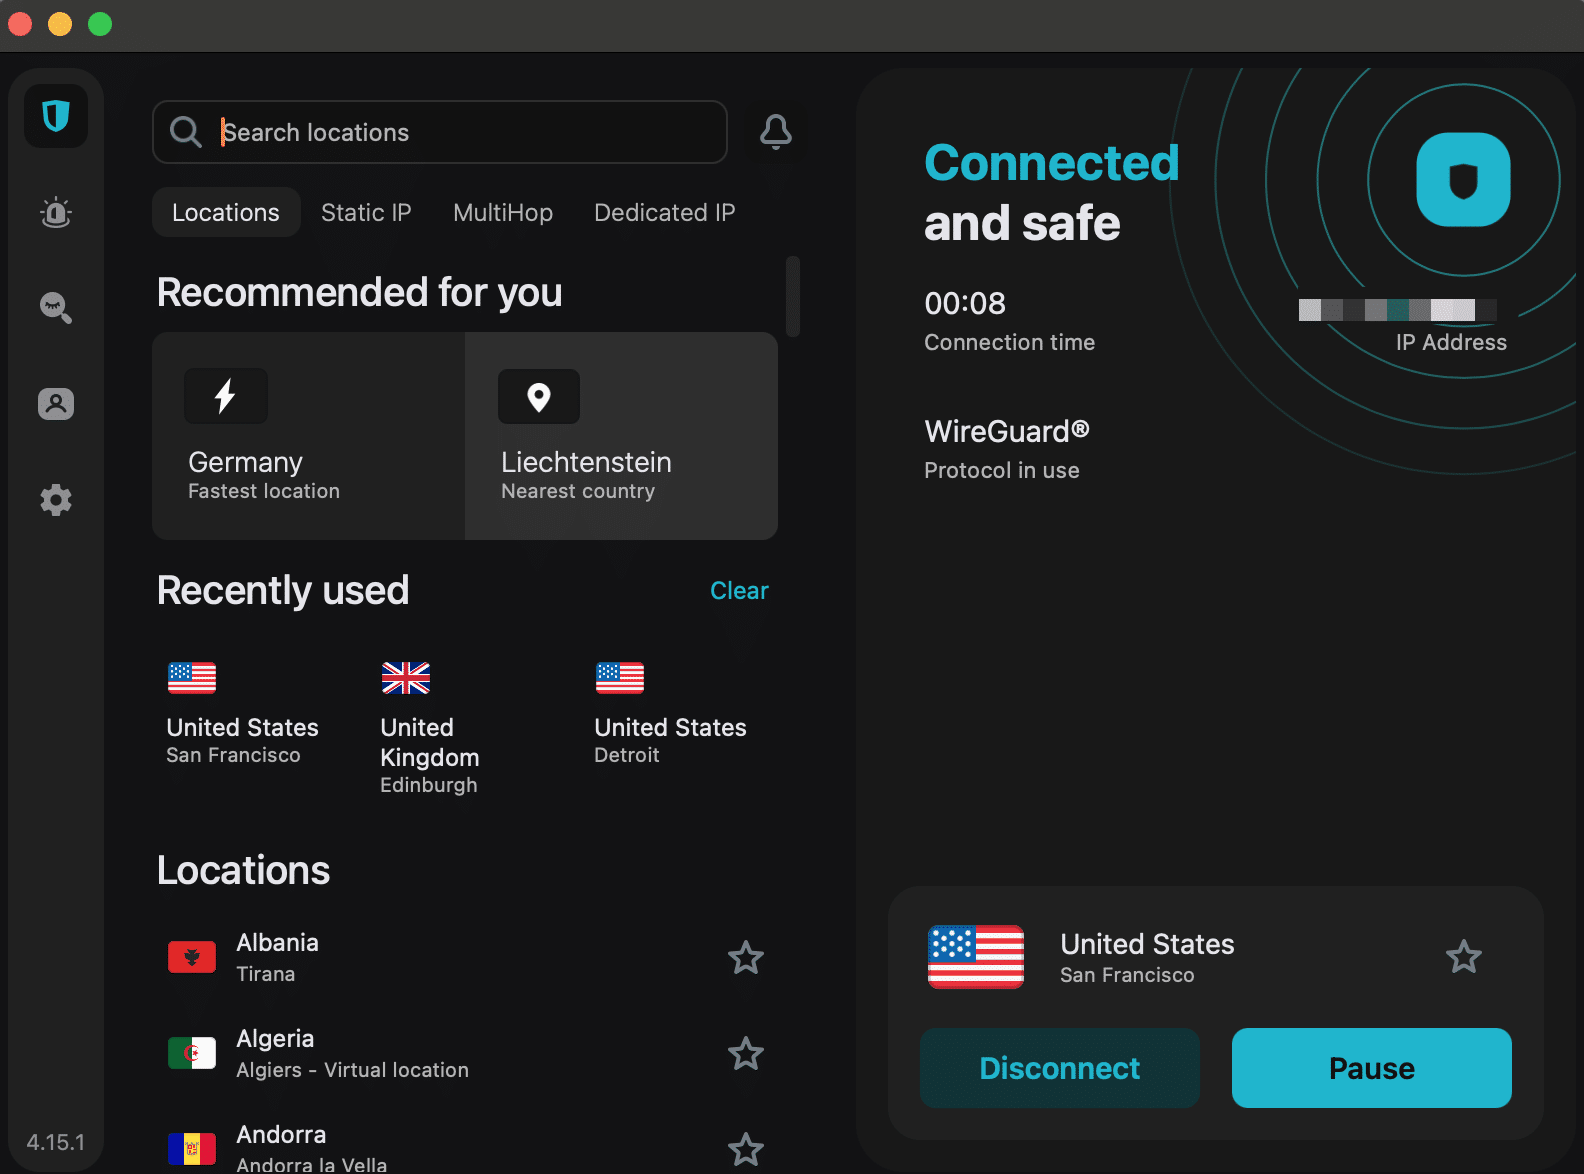This screenshot has width=1584, height=1174.
Task: Click the locations list scrollbar
Action: (793, 297)
